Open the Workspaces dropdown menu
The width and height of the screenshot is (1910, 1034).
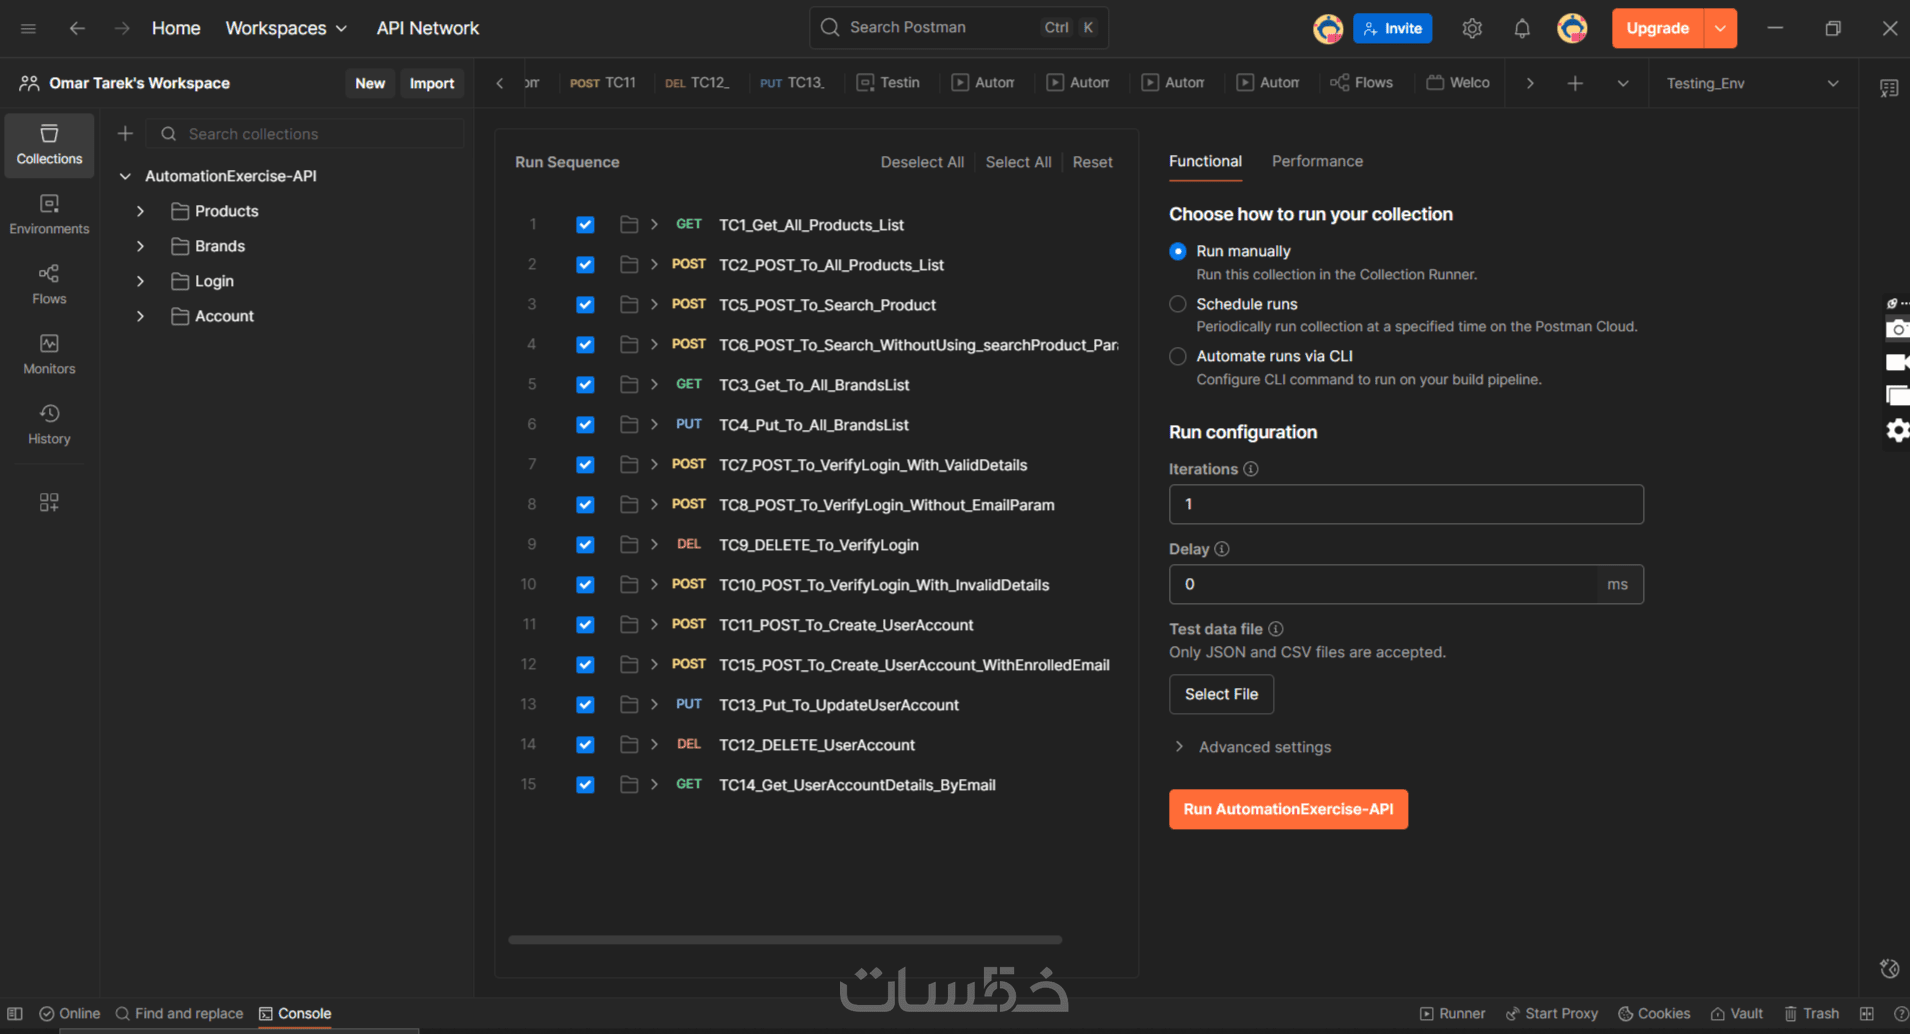286,28
